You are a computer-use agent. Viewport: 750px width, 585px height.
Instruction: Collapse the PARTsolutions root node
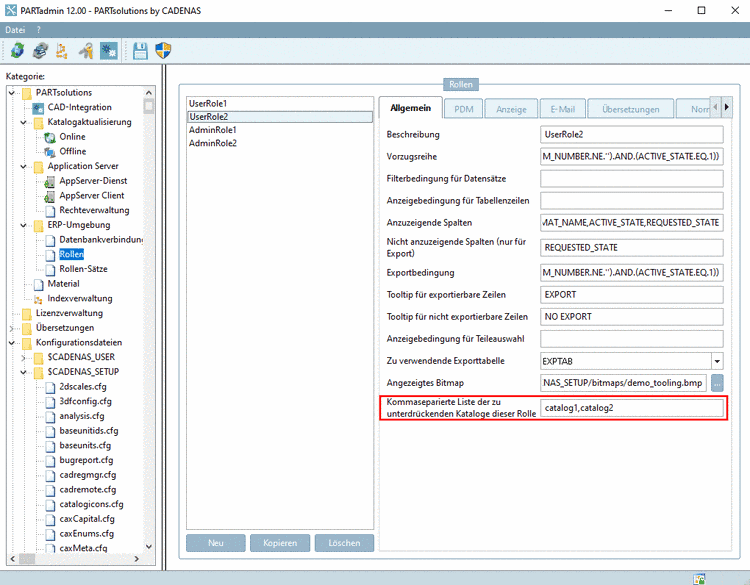coord(12,92)
